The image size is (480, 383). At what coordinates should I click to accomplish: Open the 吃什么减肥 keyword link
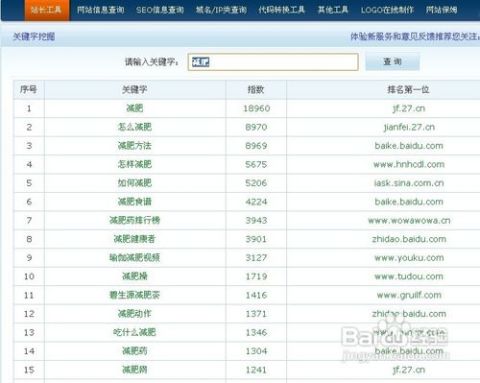(x=135, y=332)
